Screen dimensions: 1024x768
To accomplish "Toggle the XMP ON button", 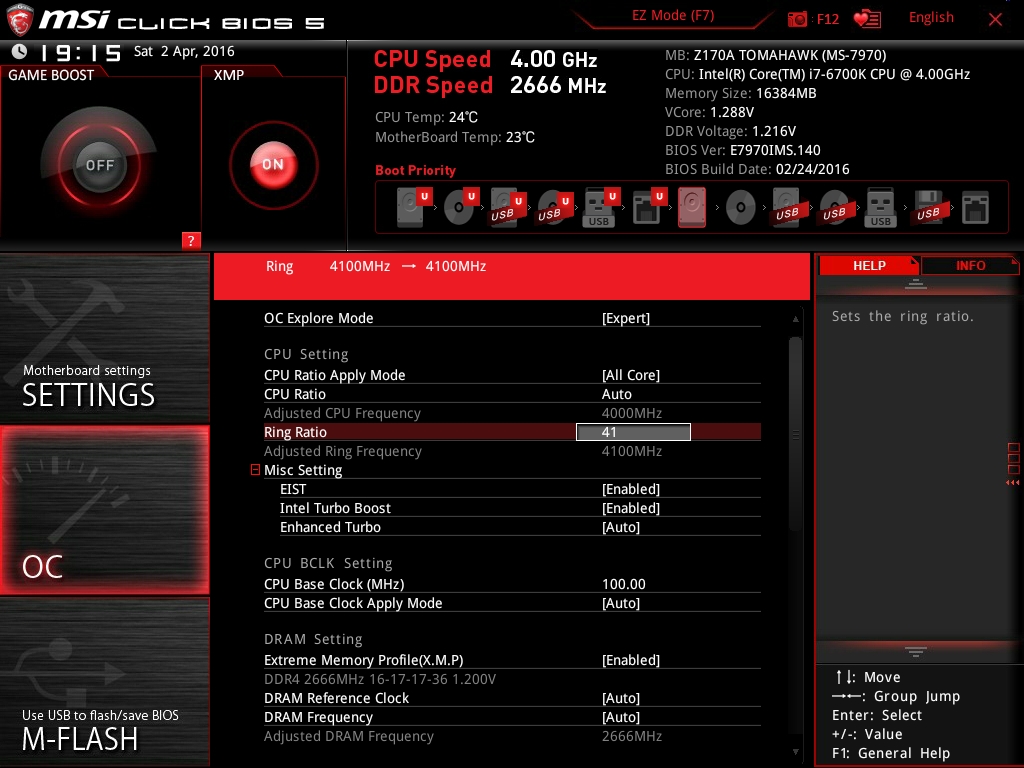I will [274, 165].
